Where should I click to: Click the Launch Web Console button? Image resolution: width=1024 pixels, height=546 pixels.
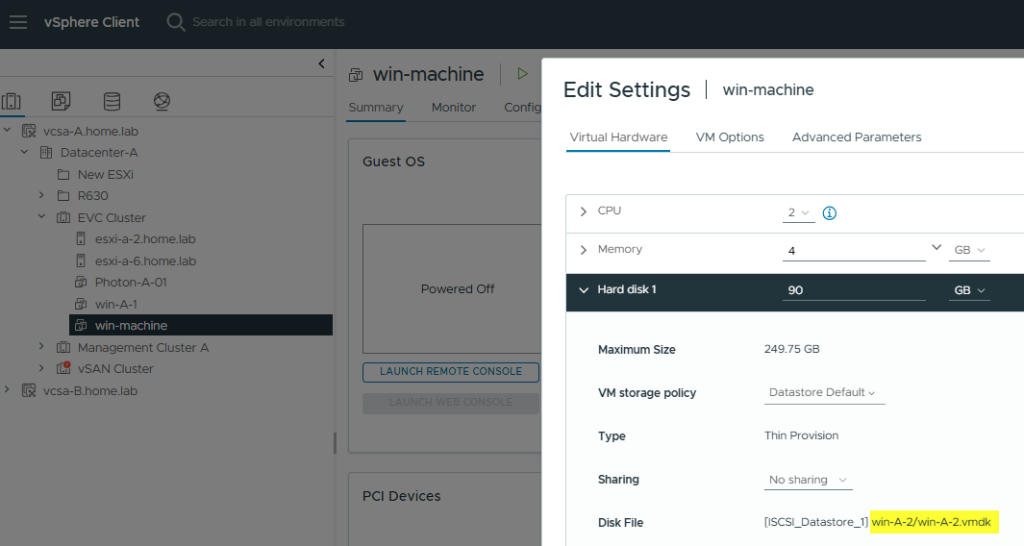pyautogui.click(x=451, y=402)
